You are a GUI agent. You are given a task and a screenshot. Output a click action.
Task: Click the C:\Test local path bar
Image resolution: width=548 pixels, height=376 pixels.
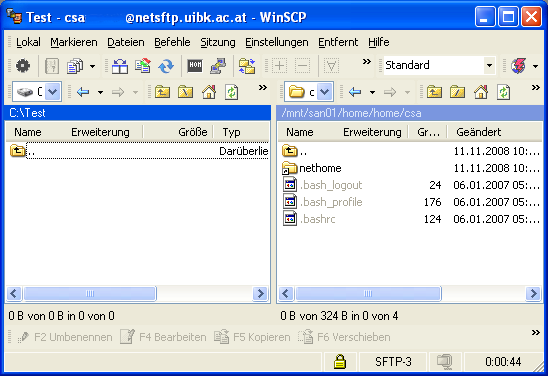click(138, 113)
